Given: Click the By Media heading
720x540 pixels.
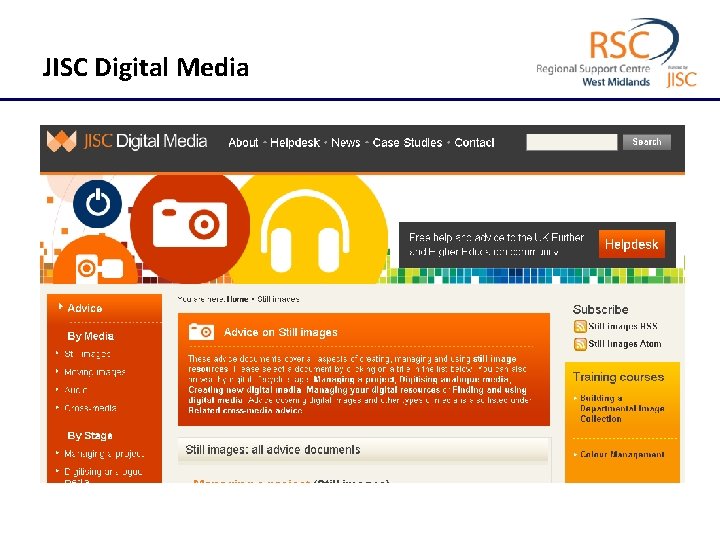Looking at the screenshot, I should coord(90,336).
